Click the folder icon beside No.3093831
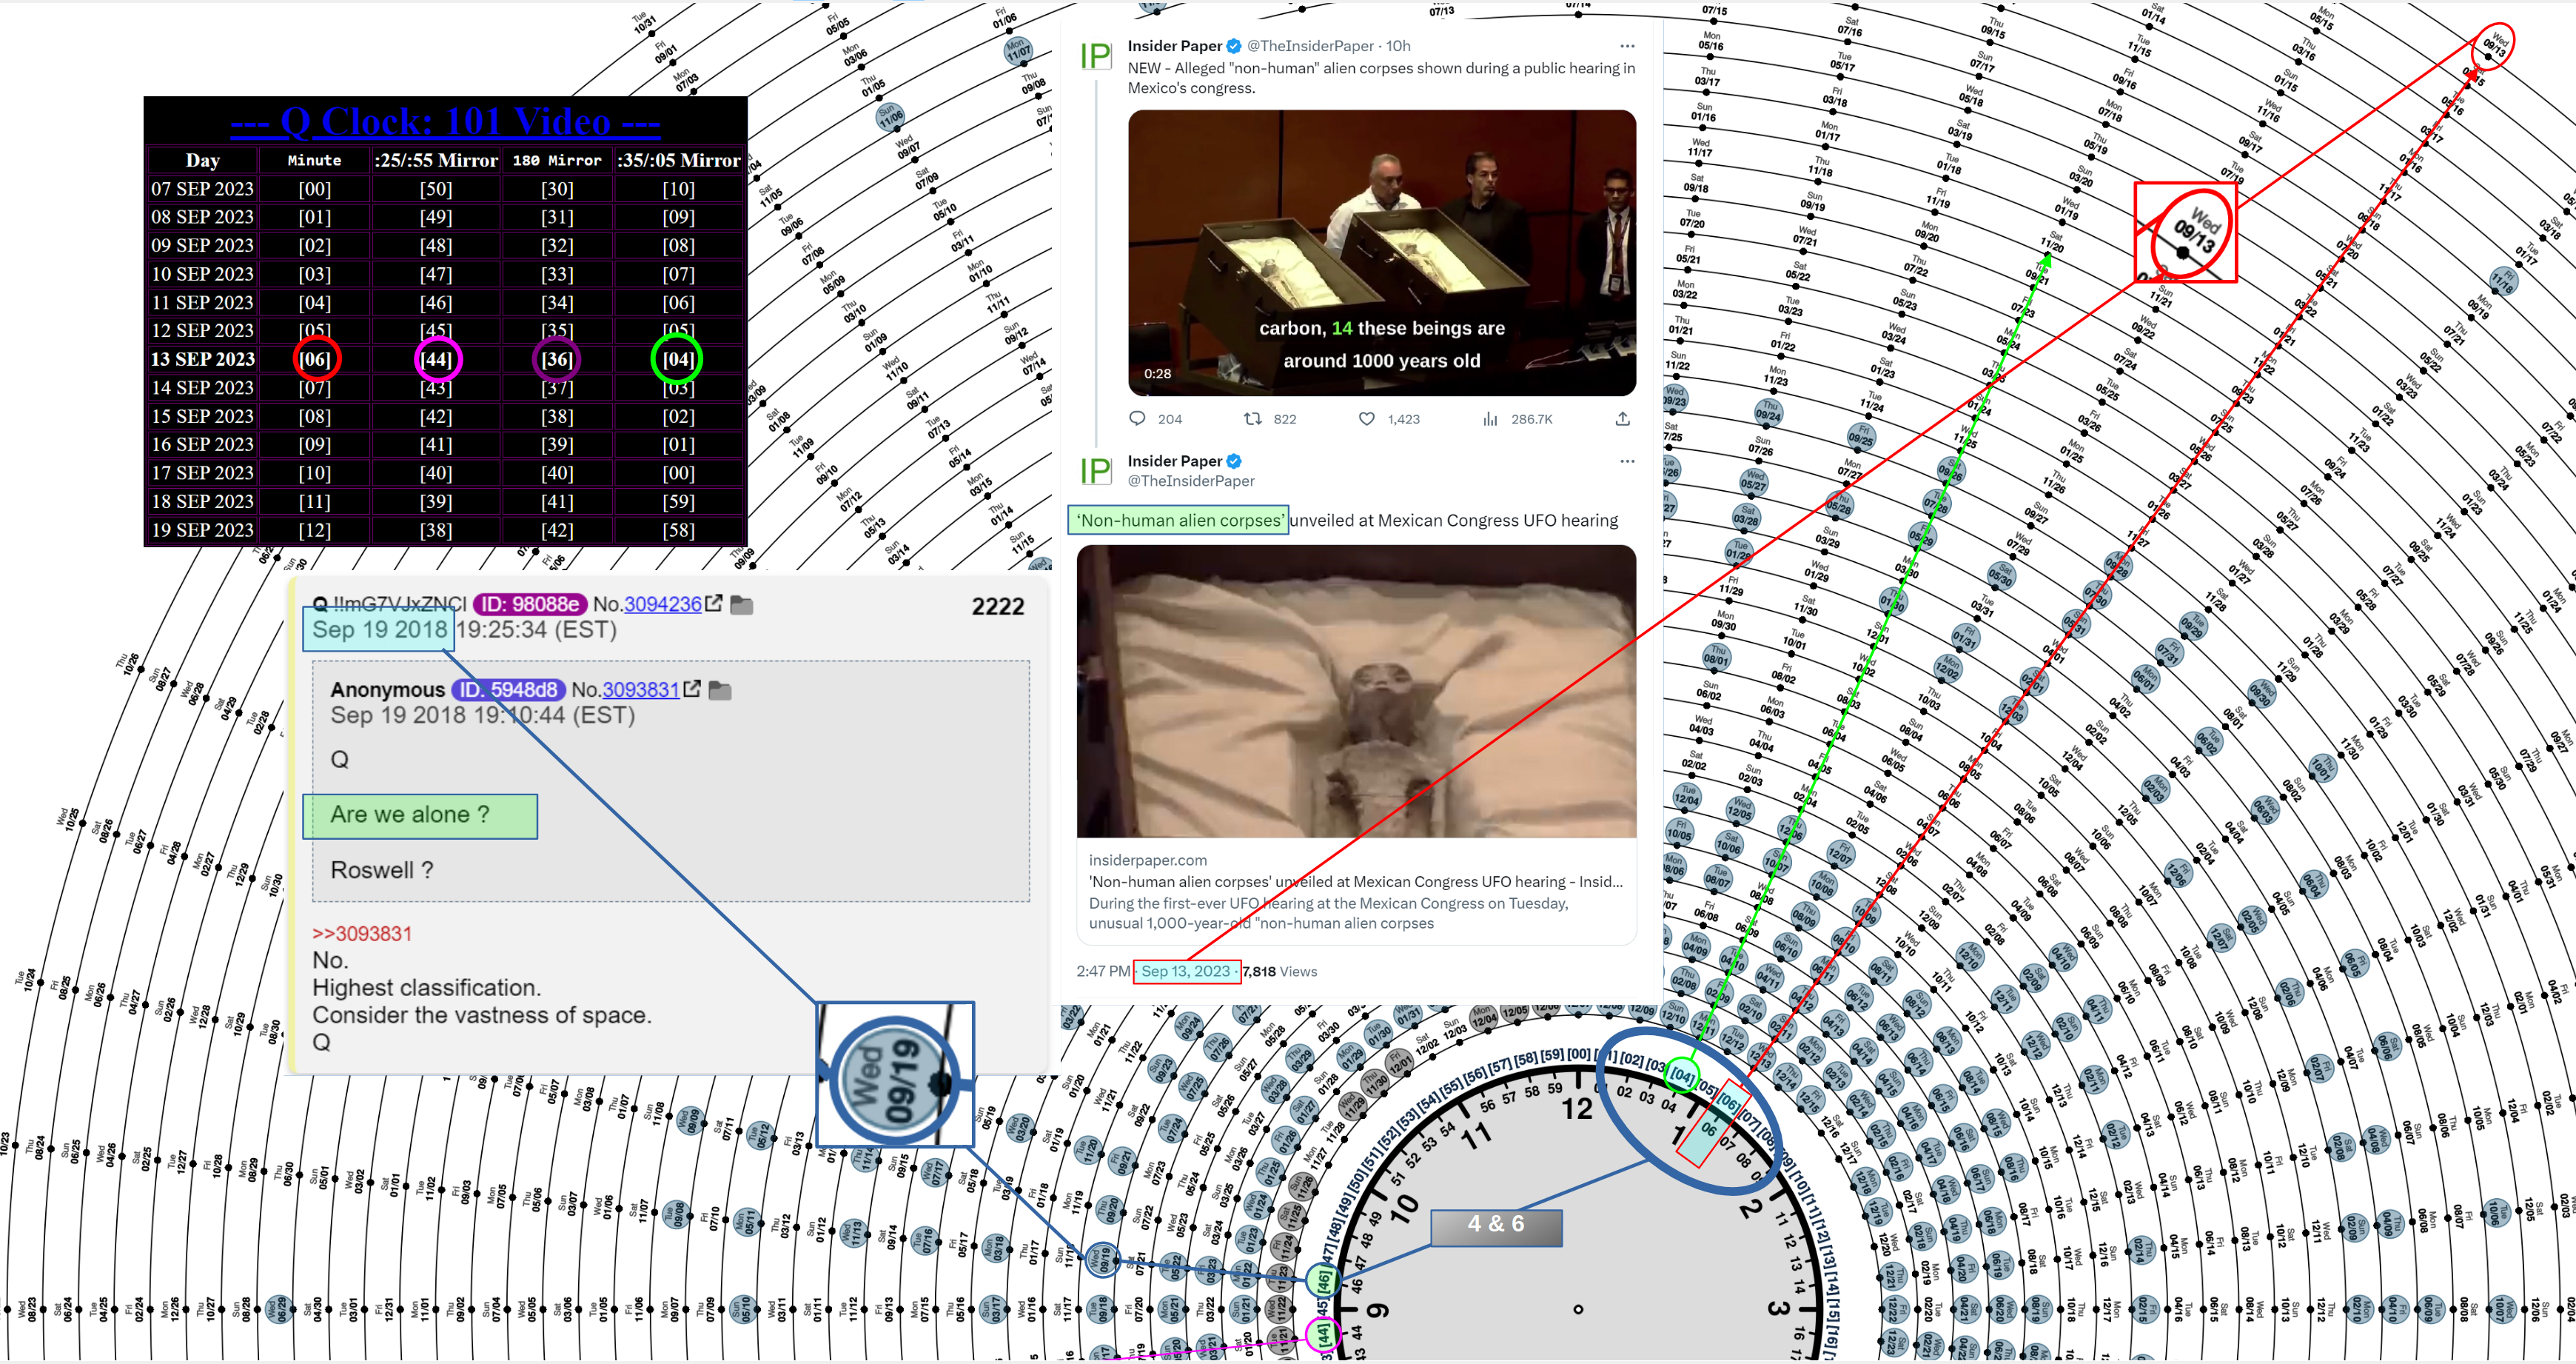 719,691
